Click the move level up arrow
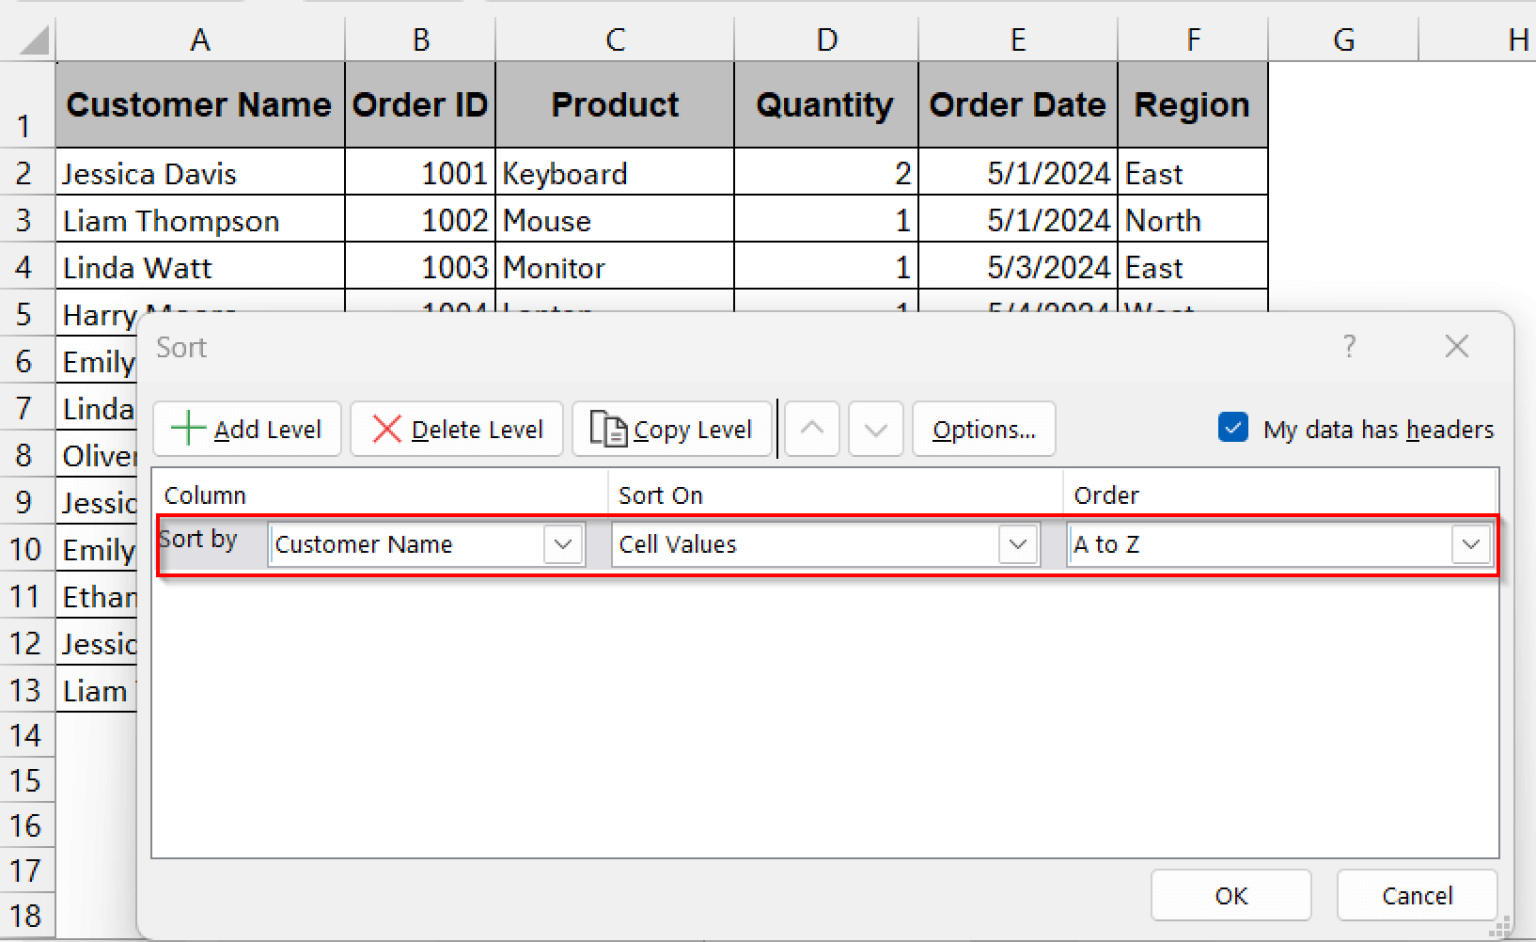This screenshot has width=1536, height=942. (811, 429)
